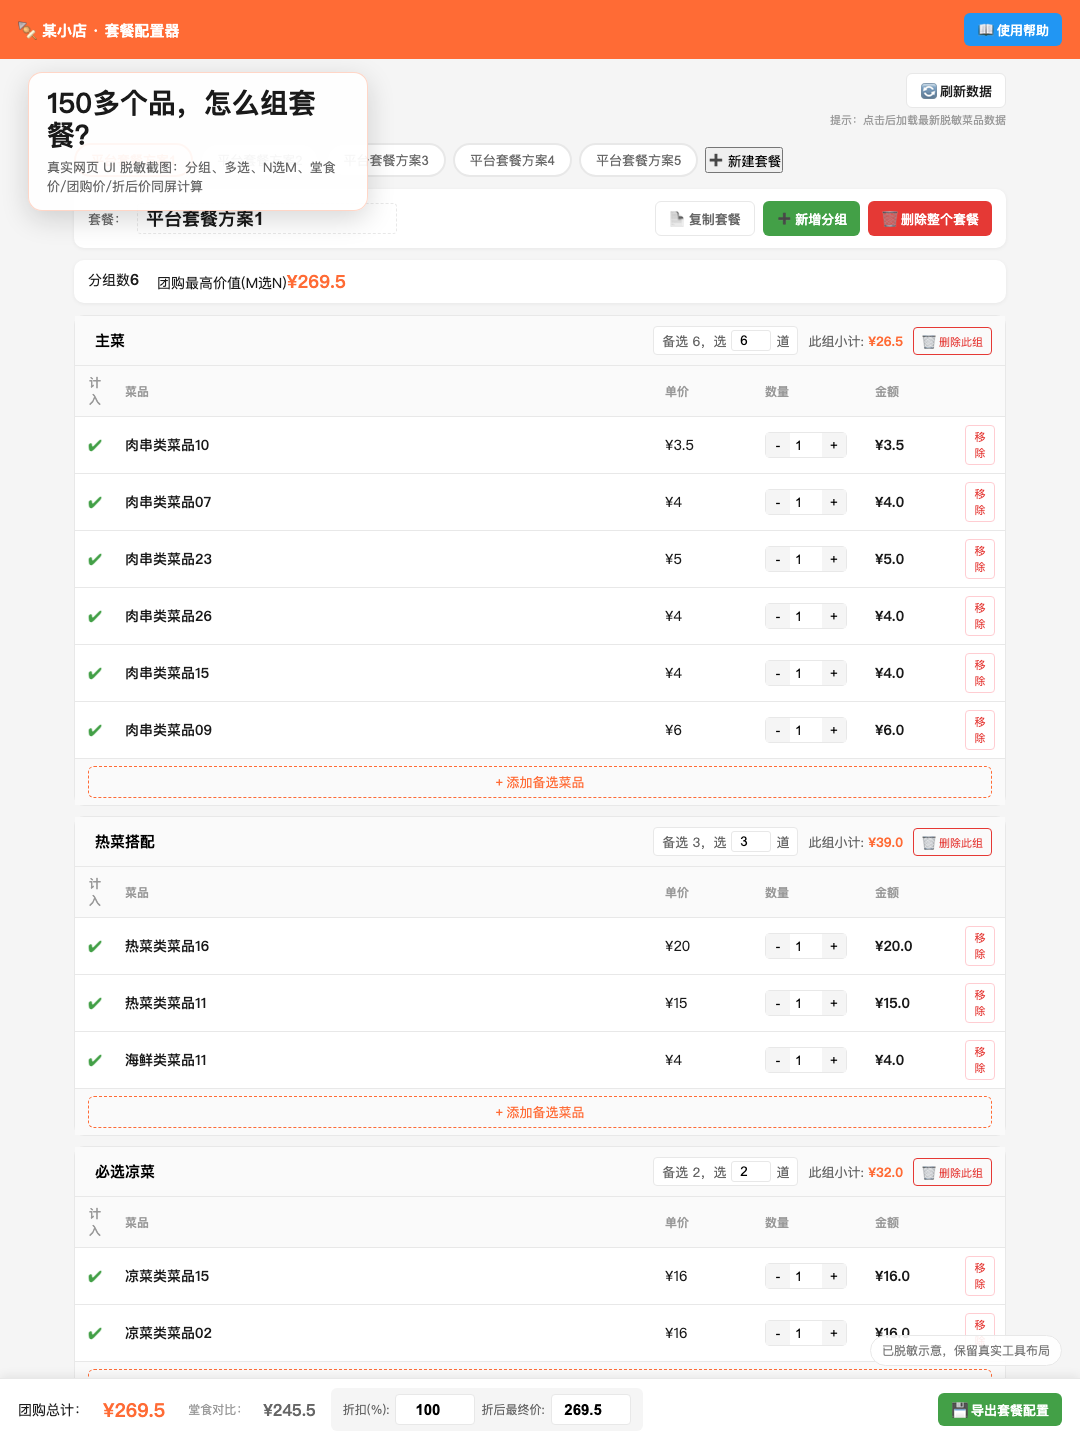
Task: Edit the 平台套餐方案1 set name field
Action: [267, 219]
